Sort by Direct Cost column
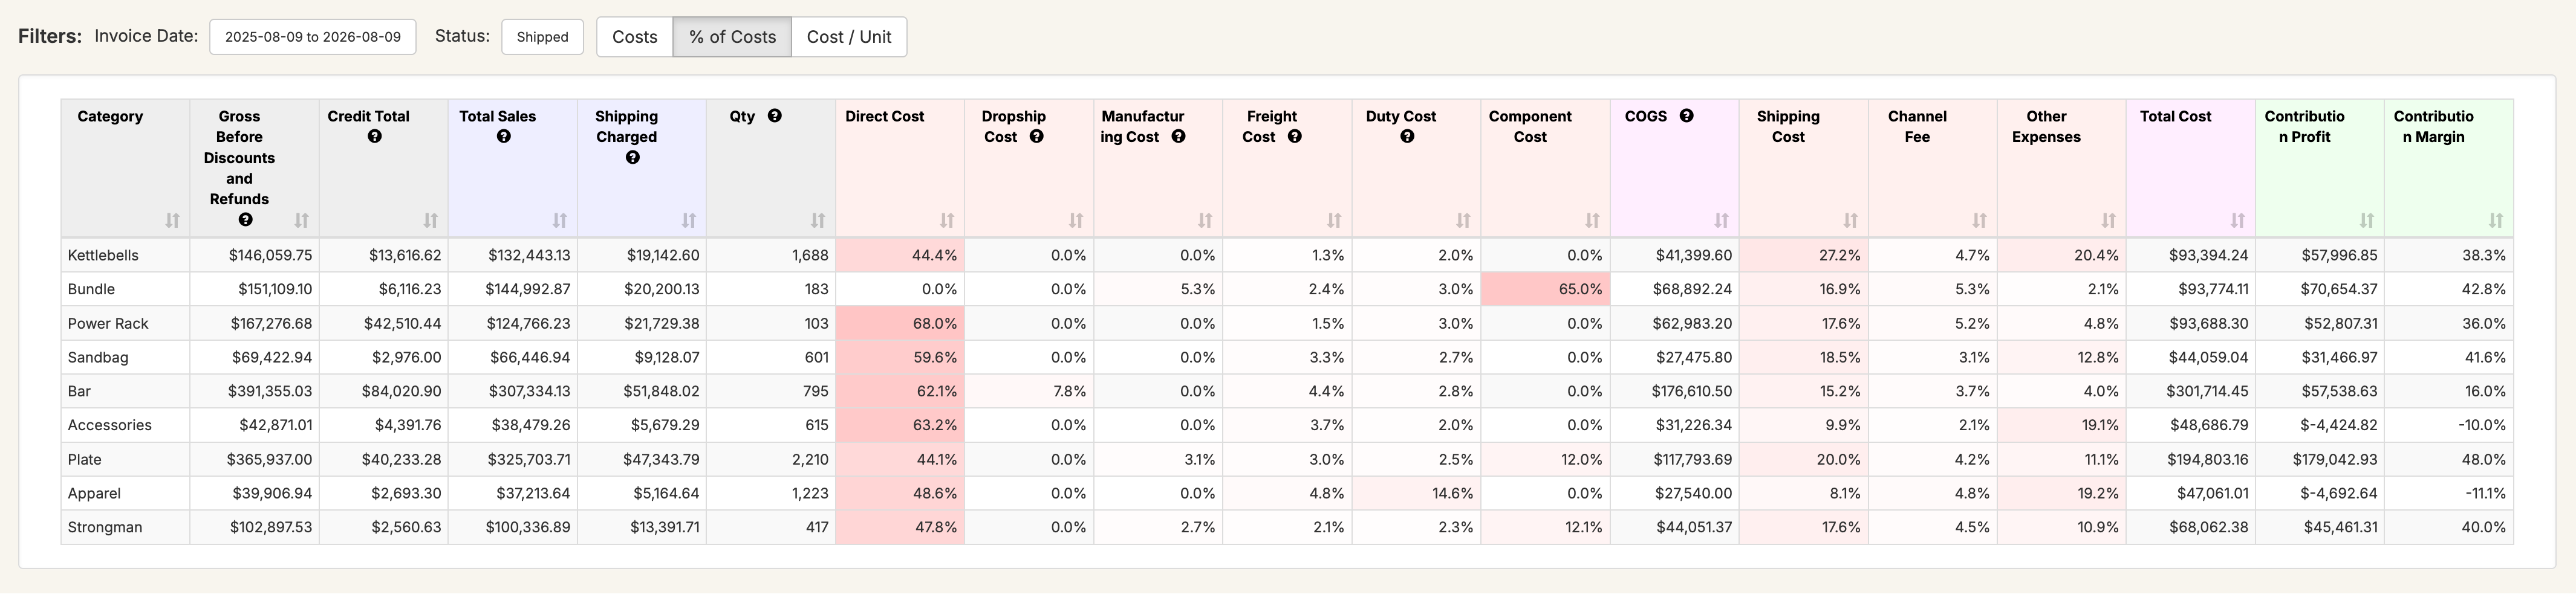Image resolution: width=2576 pixels, height=603 pixels. pyautogui.click(x=947, y=220)
